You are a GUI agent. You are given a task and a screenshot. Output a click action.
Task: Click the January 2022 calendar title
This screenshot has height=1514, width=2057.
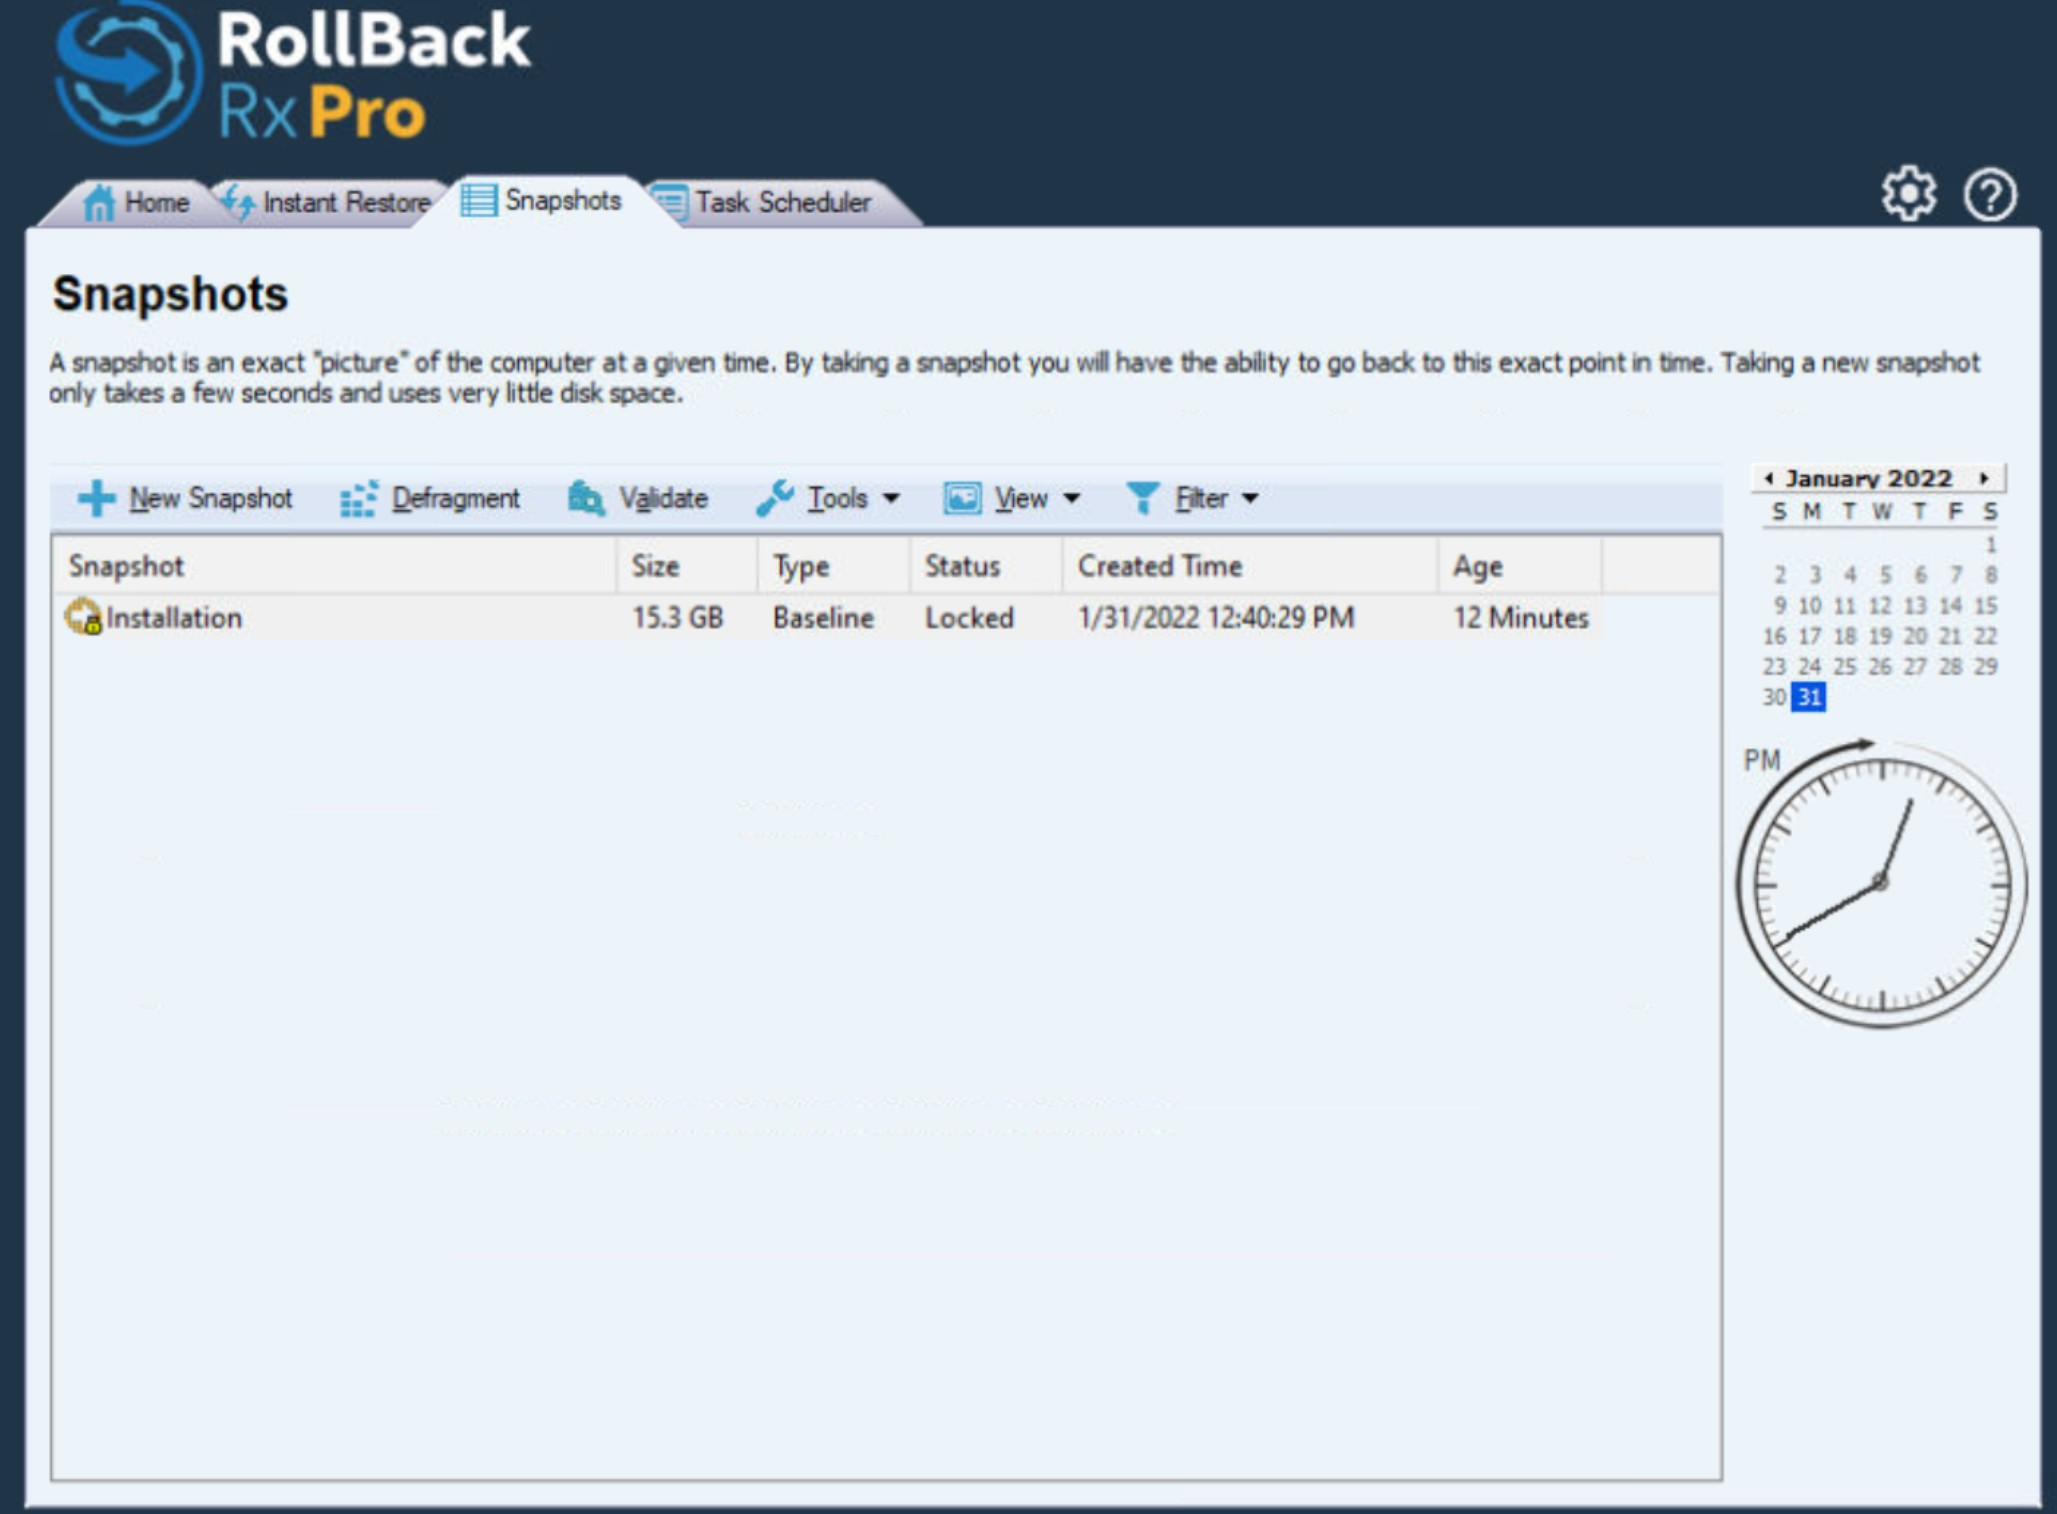click(1869, 478)
